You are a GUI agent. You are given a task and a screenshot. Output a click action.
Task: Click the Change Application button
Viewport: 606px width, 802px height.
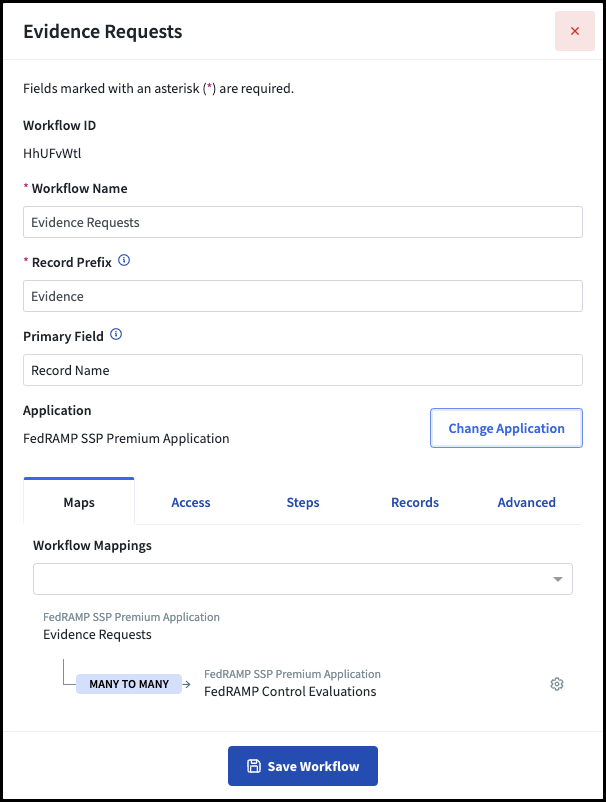pos(506,428)
